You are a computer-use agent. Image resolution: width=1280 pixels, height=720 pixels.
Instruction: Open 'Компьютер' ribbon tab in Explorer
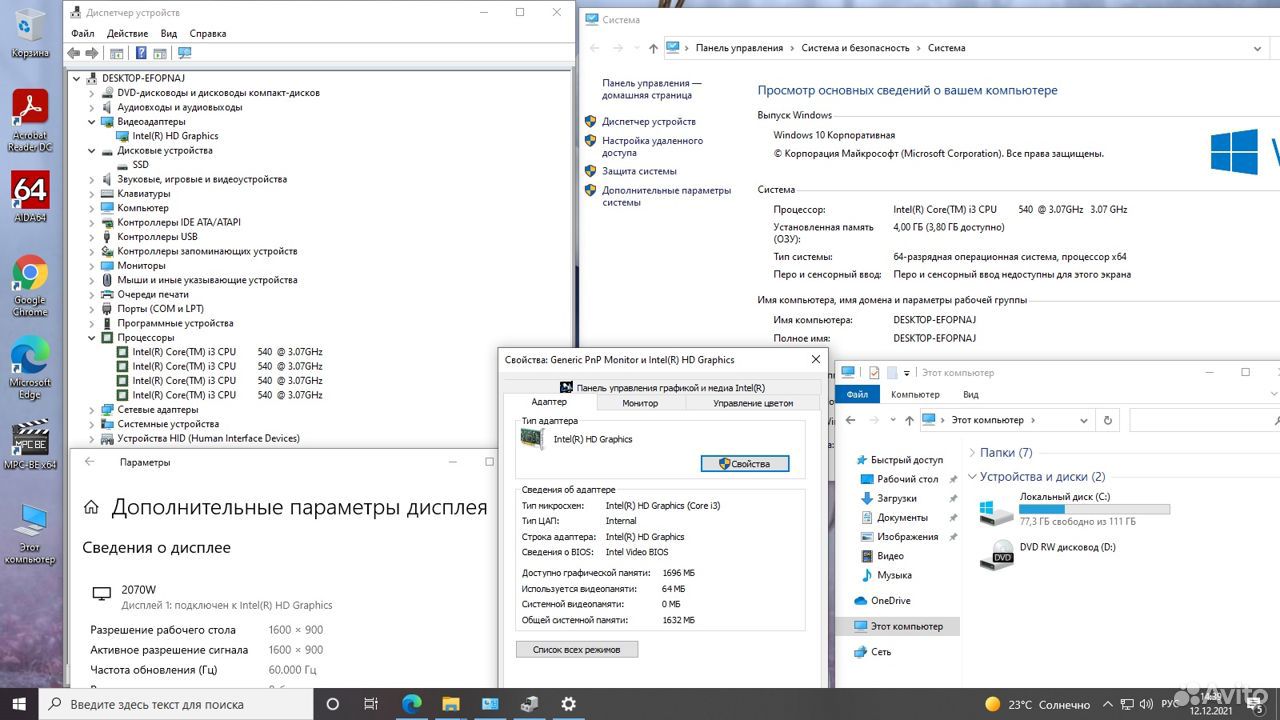click(916, 394)
